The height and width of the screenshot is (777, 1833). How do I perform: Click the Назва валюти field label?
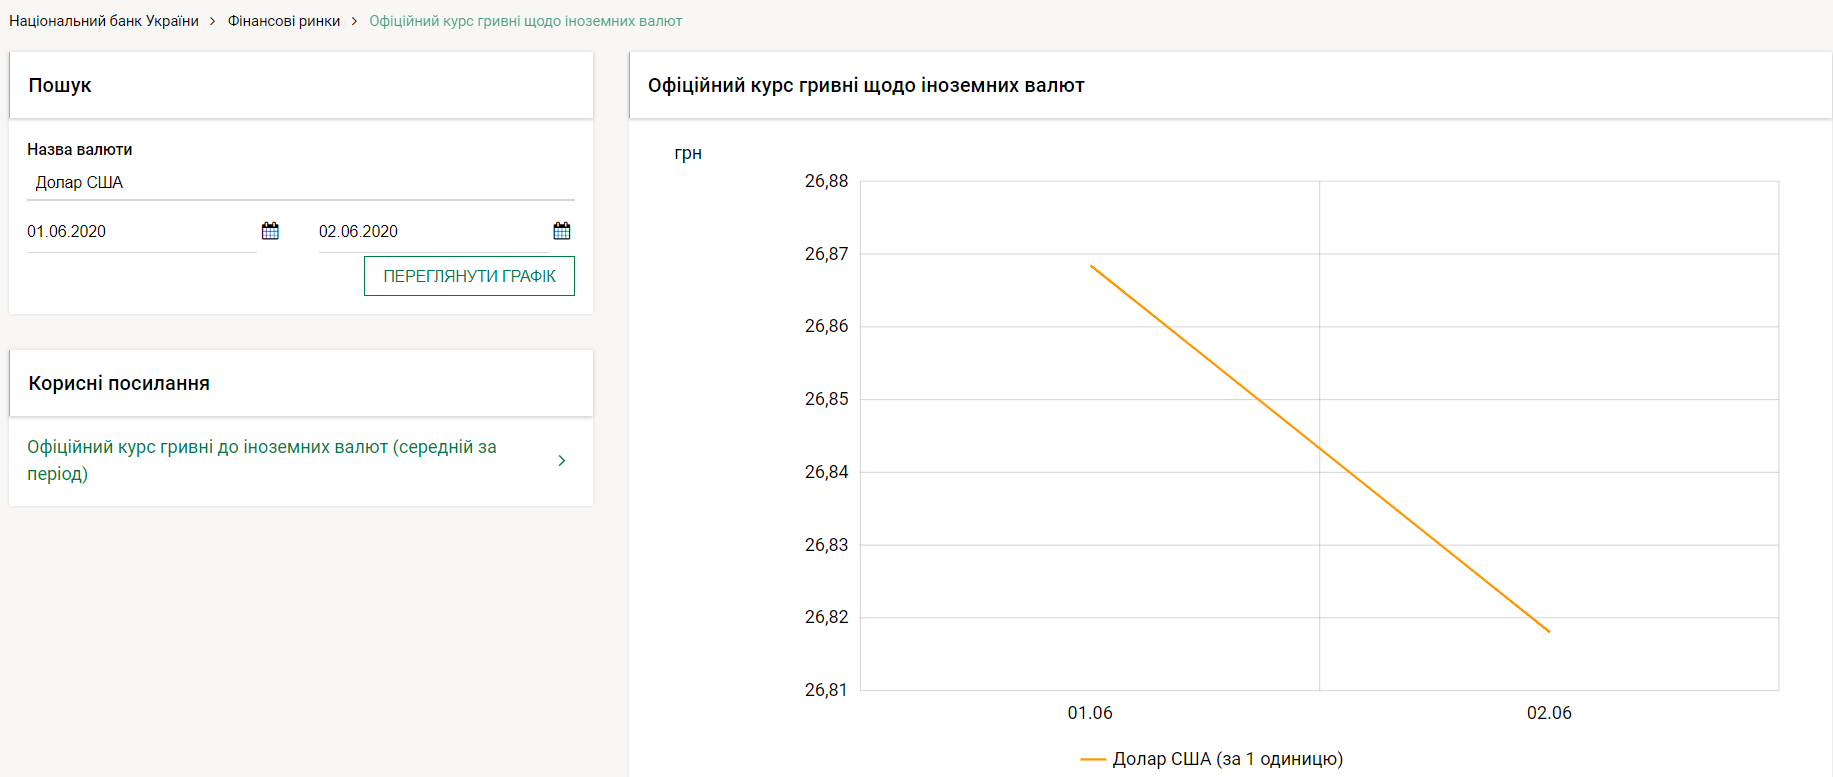coord(80,149)
